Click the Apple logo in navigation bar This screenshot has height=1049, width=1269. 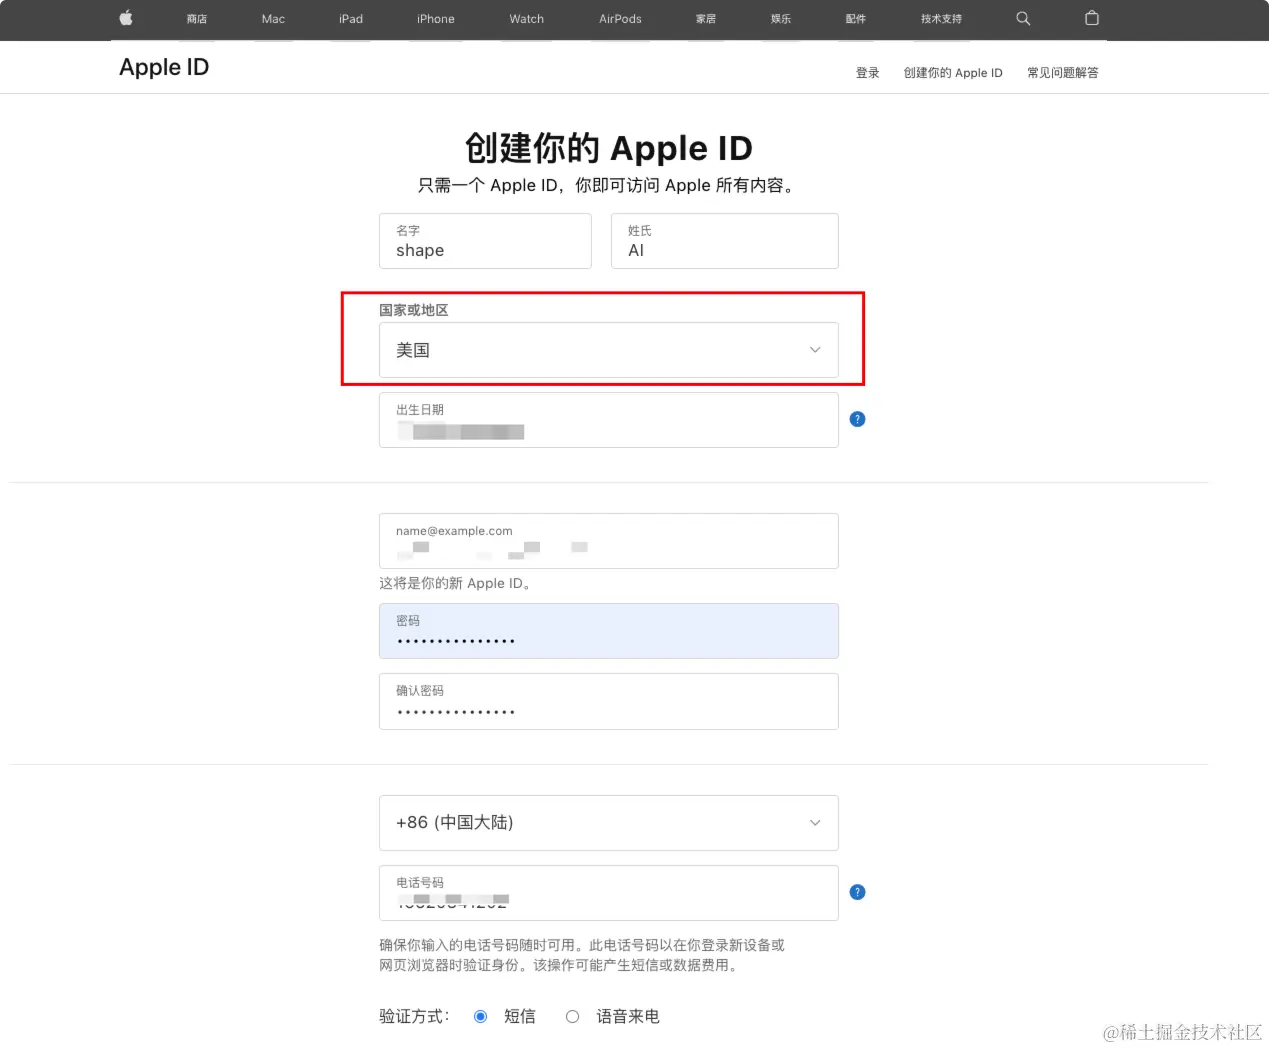point(126,18)
